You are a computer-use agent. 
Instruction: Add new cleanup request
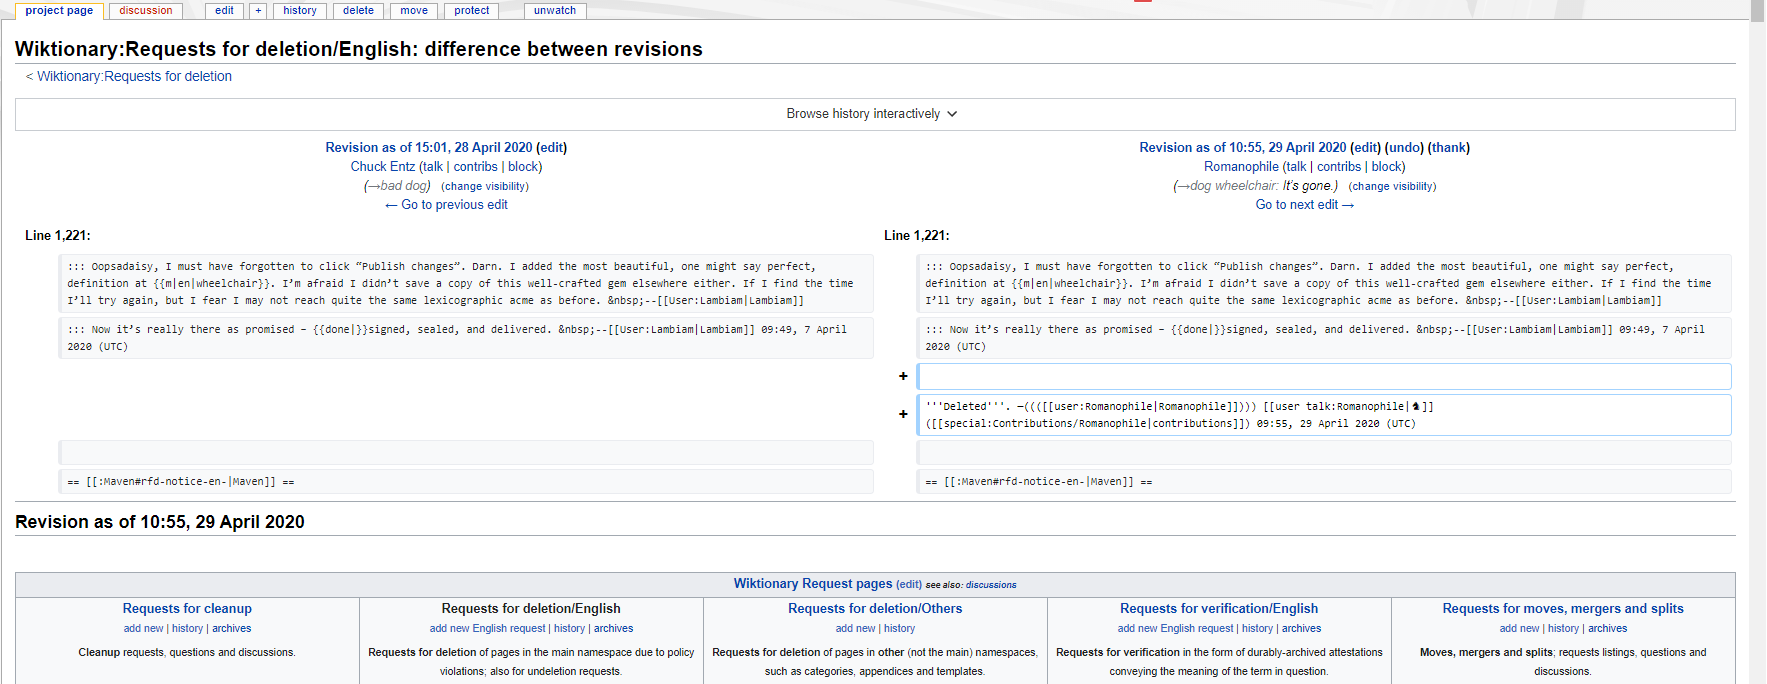(143, 629)
